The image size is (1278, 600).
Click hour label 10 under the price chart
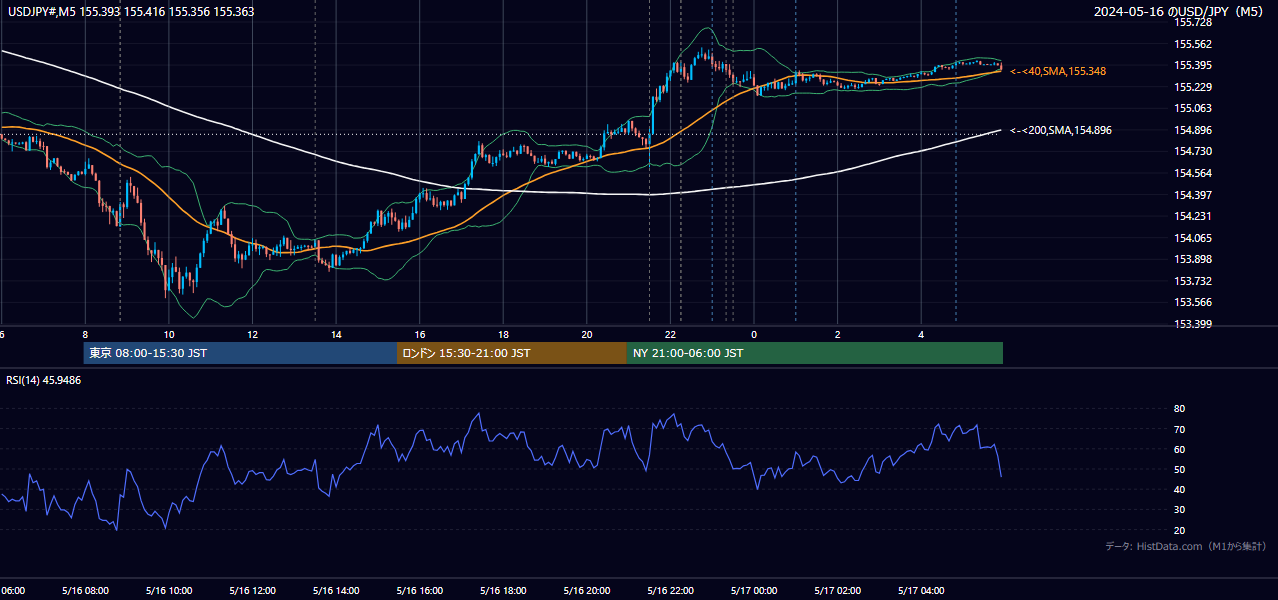[x=169, y=334]
